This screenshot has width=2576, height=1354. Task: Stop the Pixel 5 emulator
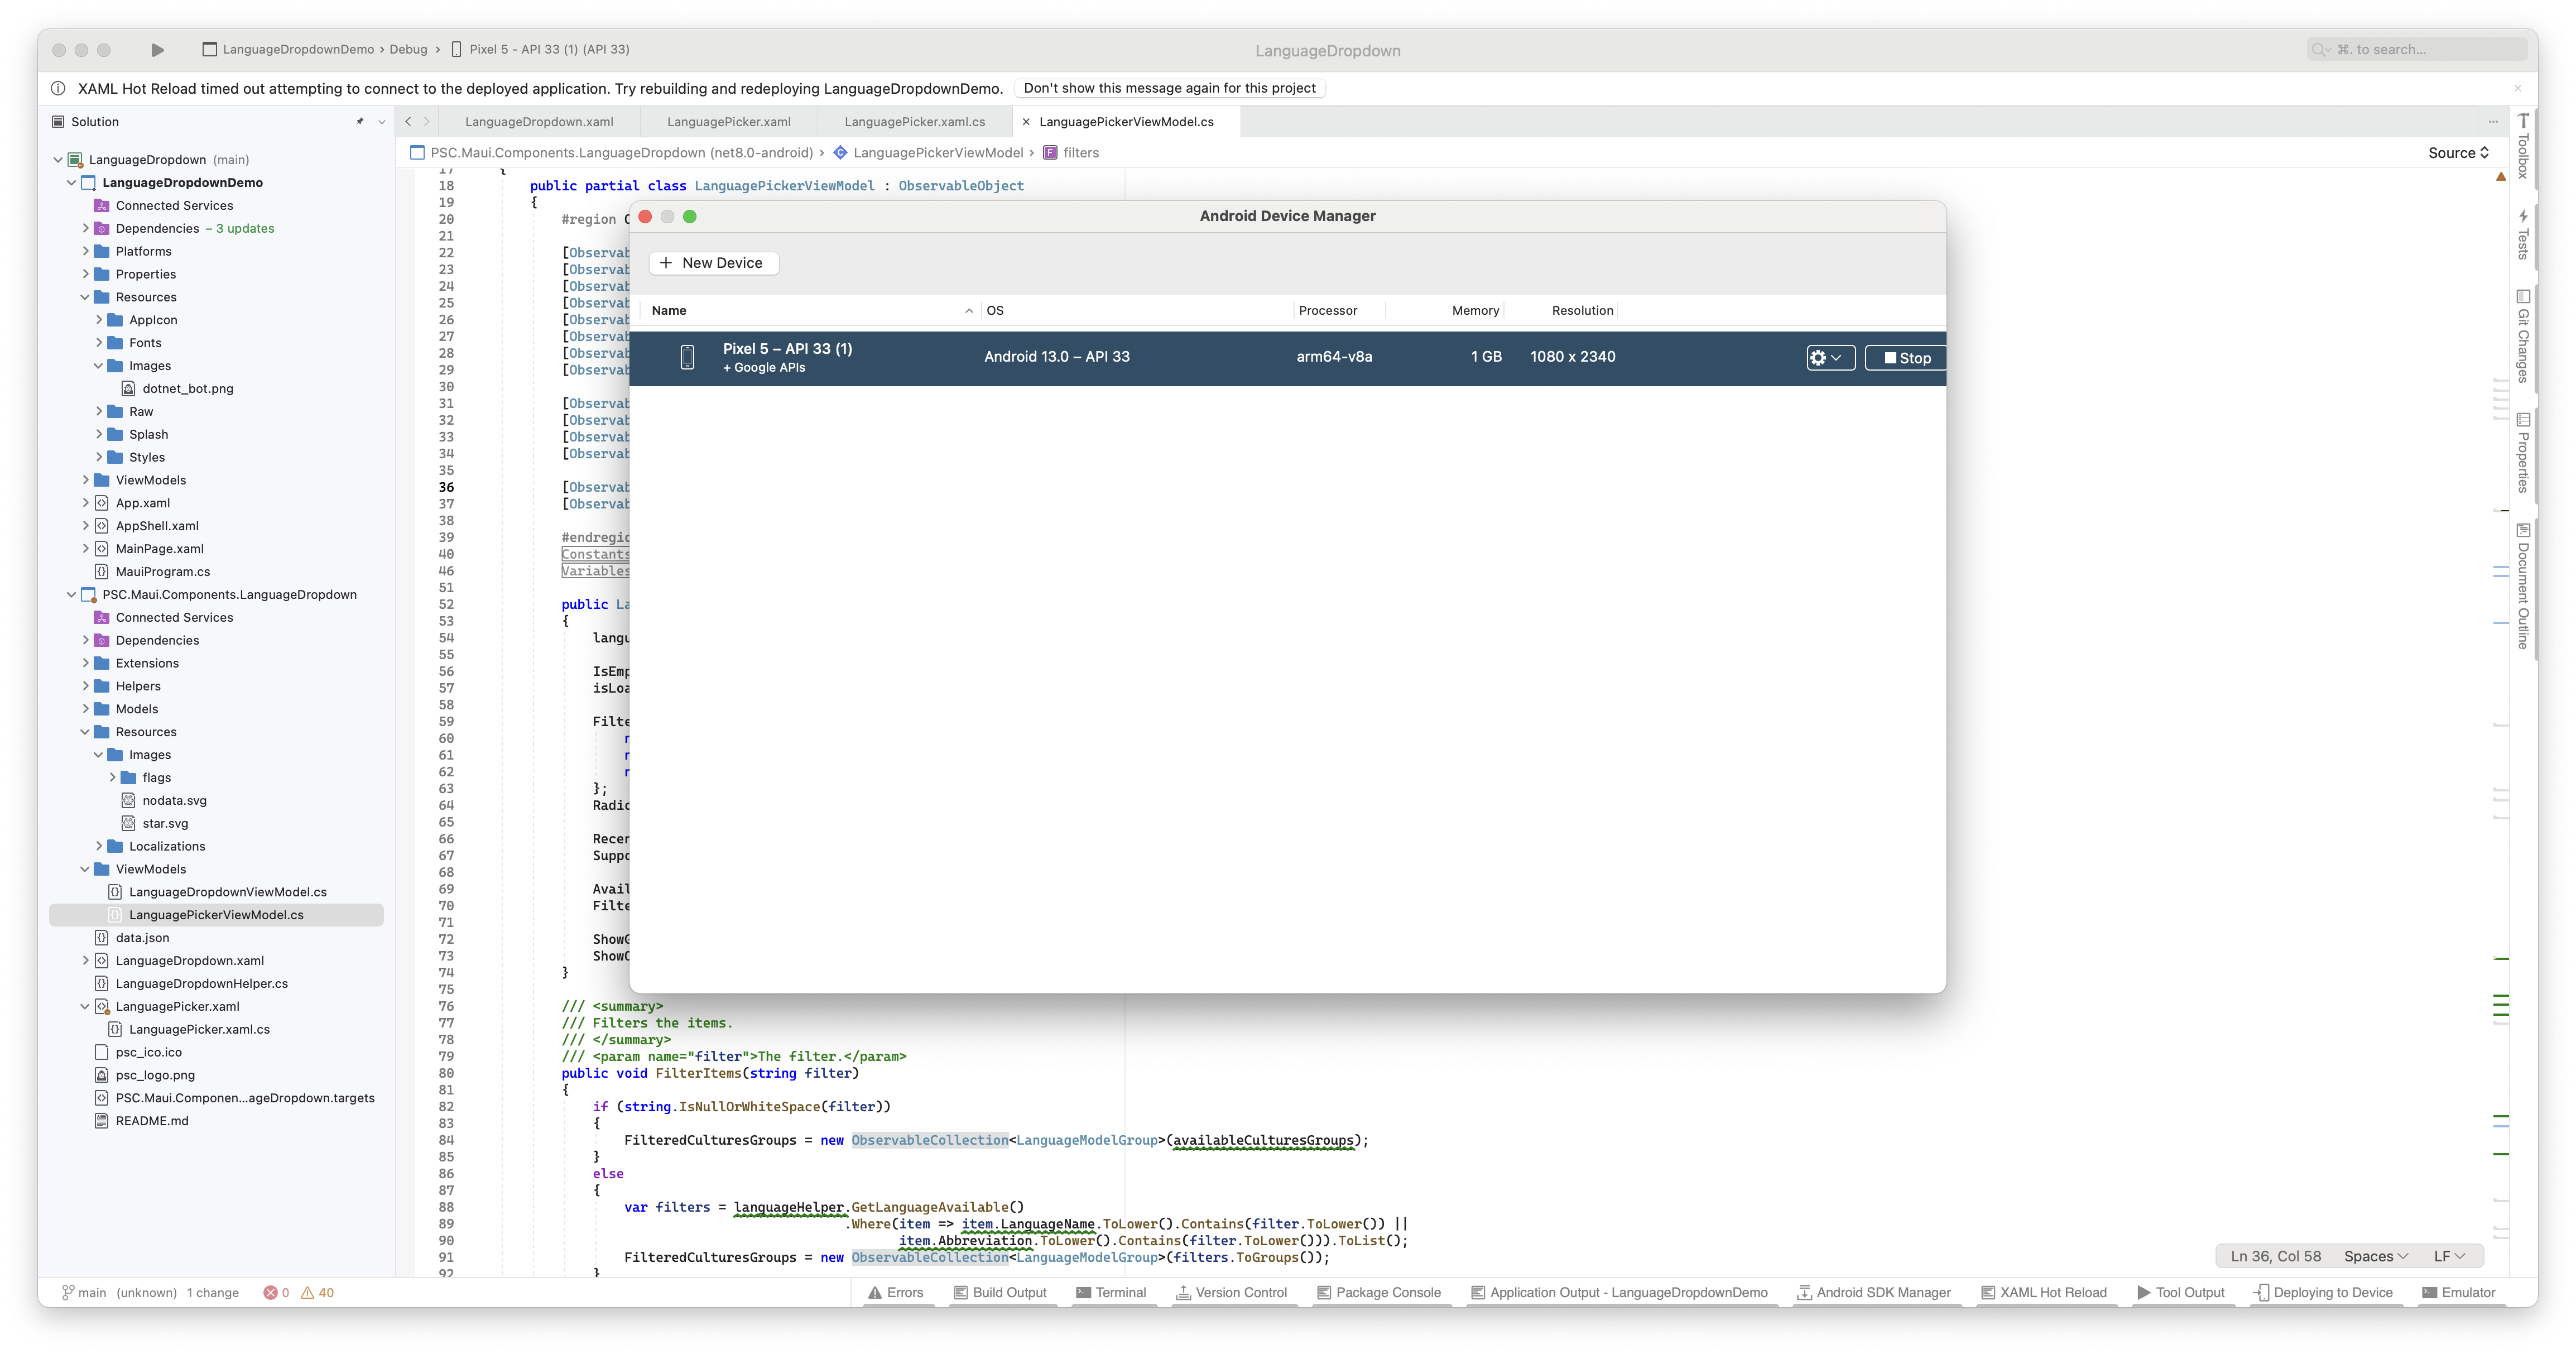coord(1906,358)
